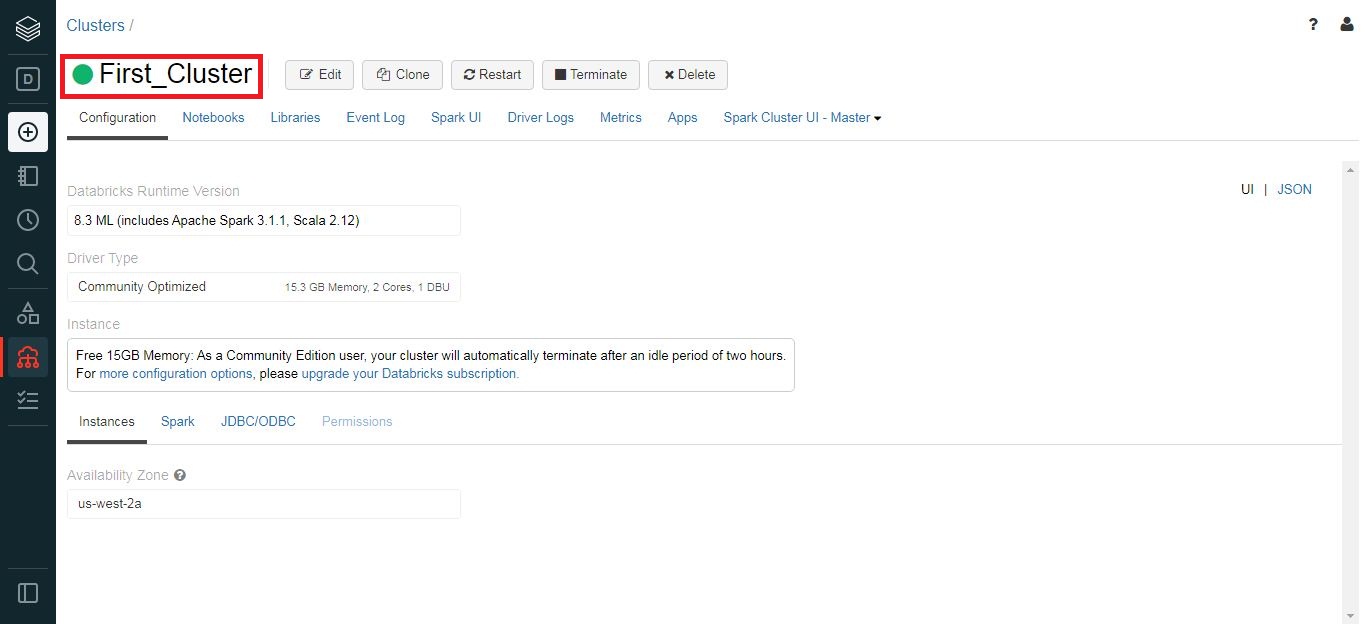
Task: Collapse the sidebar with bottom panel icon
Action: coord(27,592)
